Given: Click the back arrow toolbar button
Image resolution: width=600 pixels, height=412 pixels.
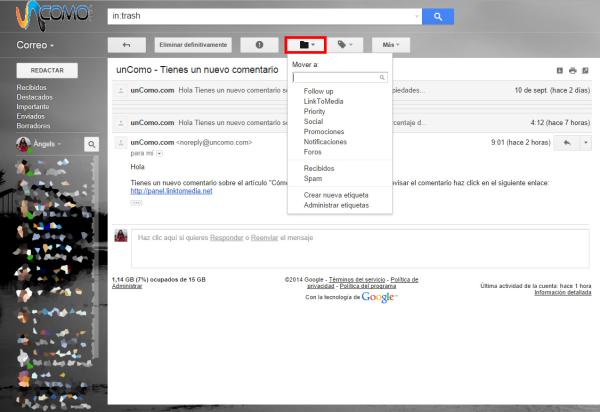Looking at the screenshot, I should [x=127, y=45].
